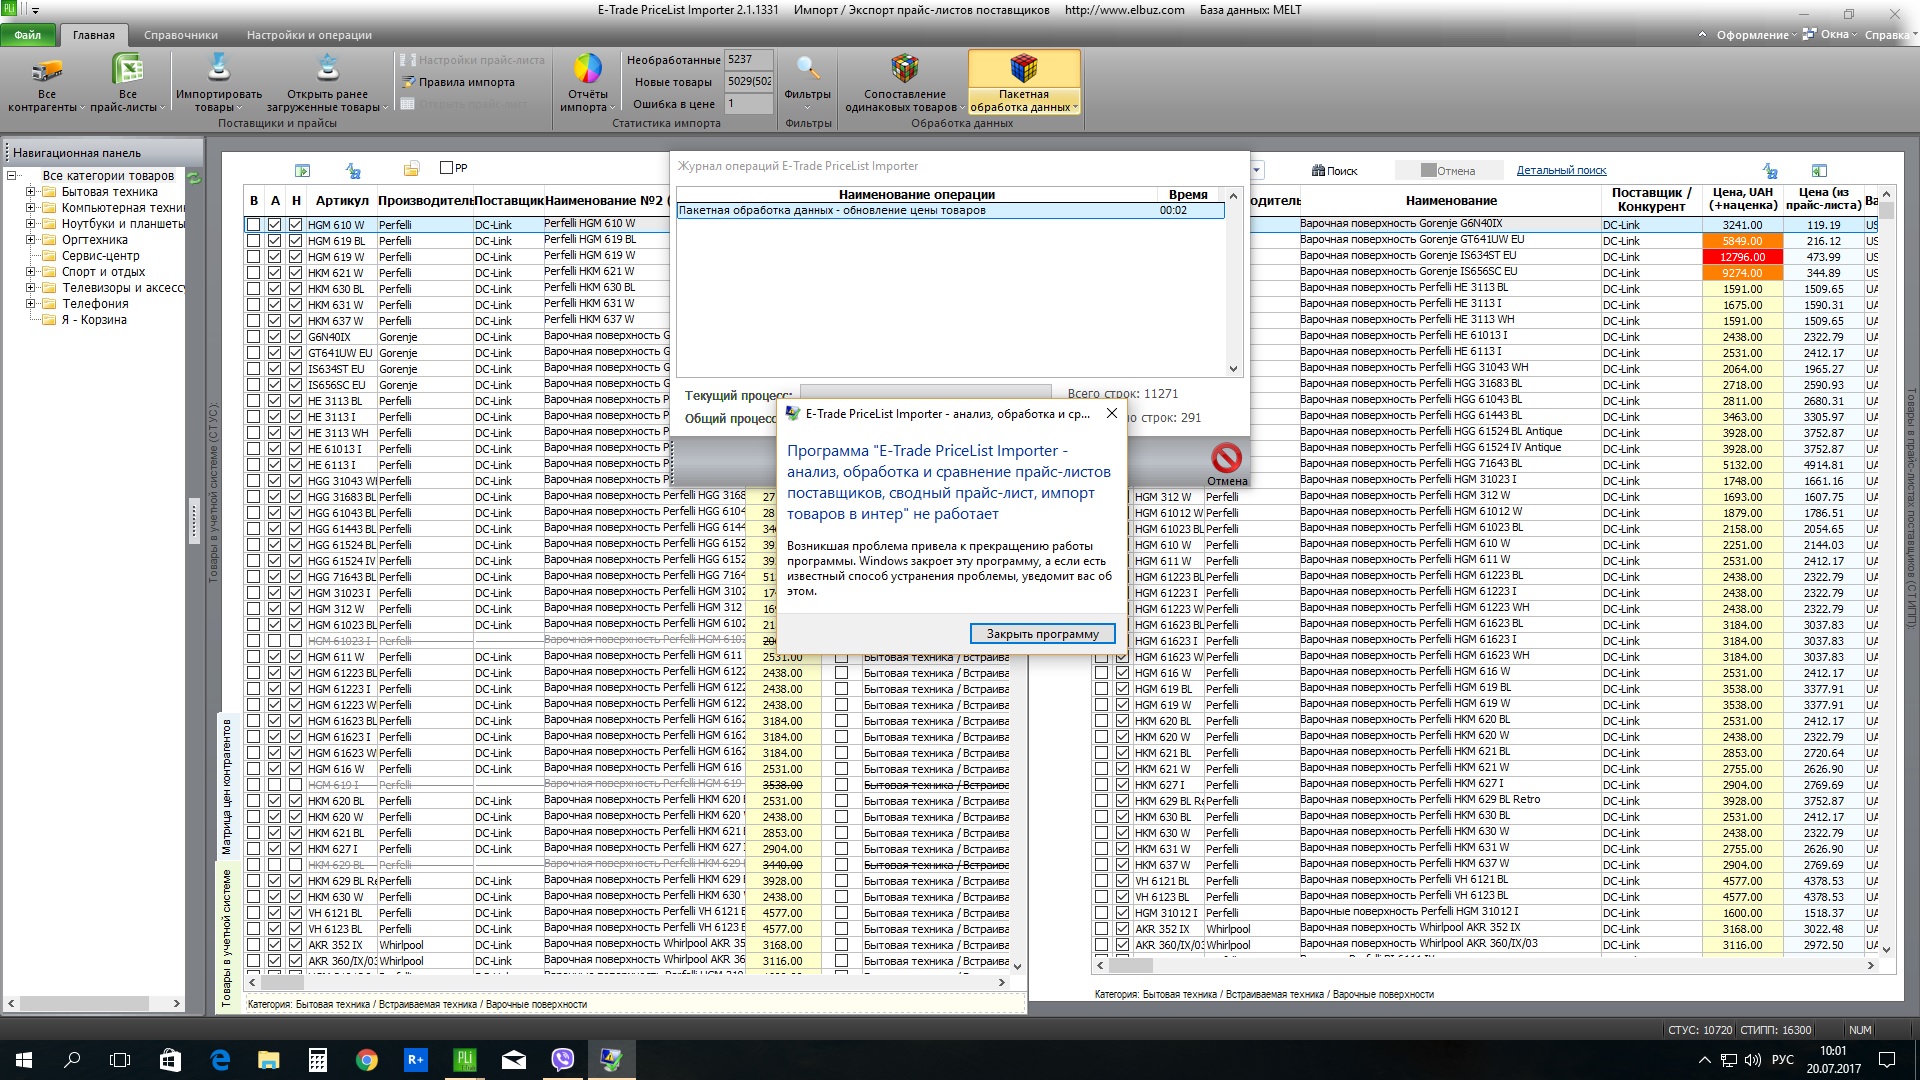1920x1080 pixels.
Task: Open the import reports pie chart icon
Action: click(587, 69)
